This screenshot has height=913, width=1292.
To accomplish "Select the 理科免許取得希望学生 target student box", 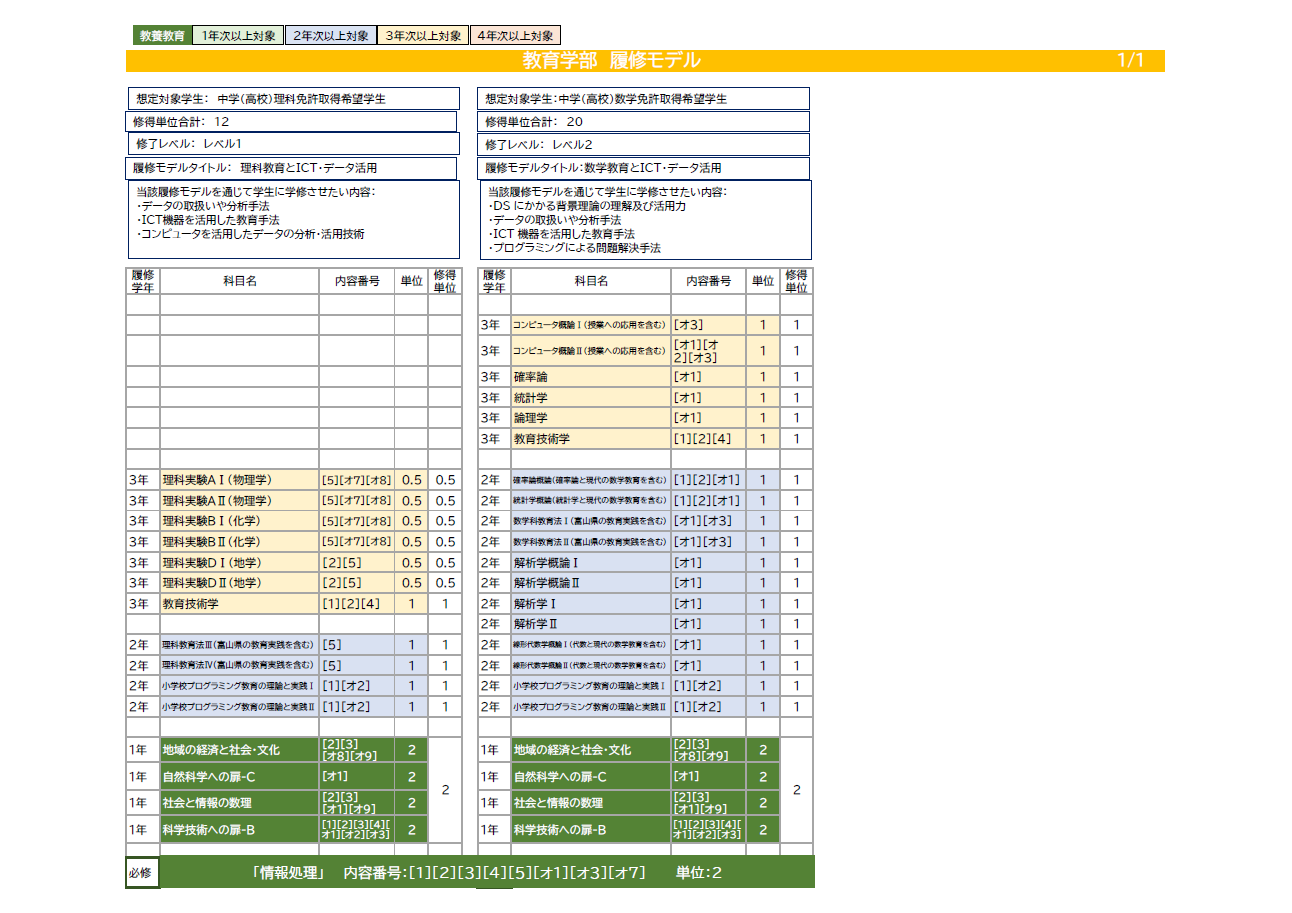I will click(293, 99).
